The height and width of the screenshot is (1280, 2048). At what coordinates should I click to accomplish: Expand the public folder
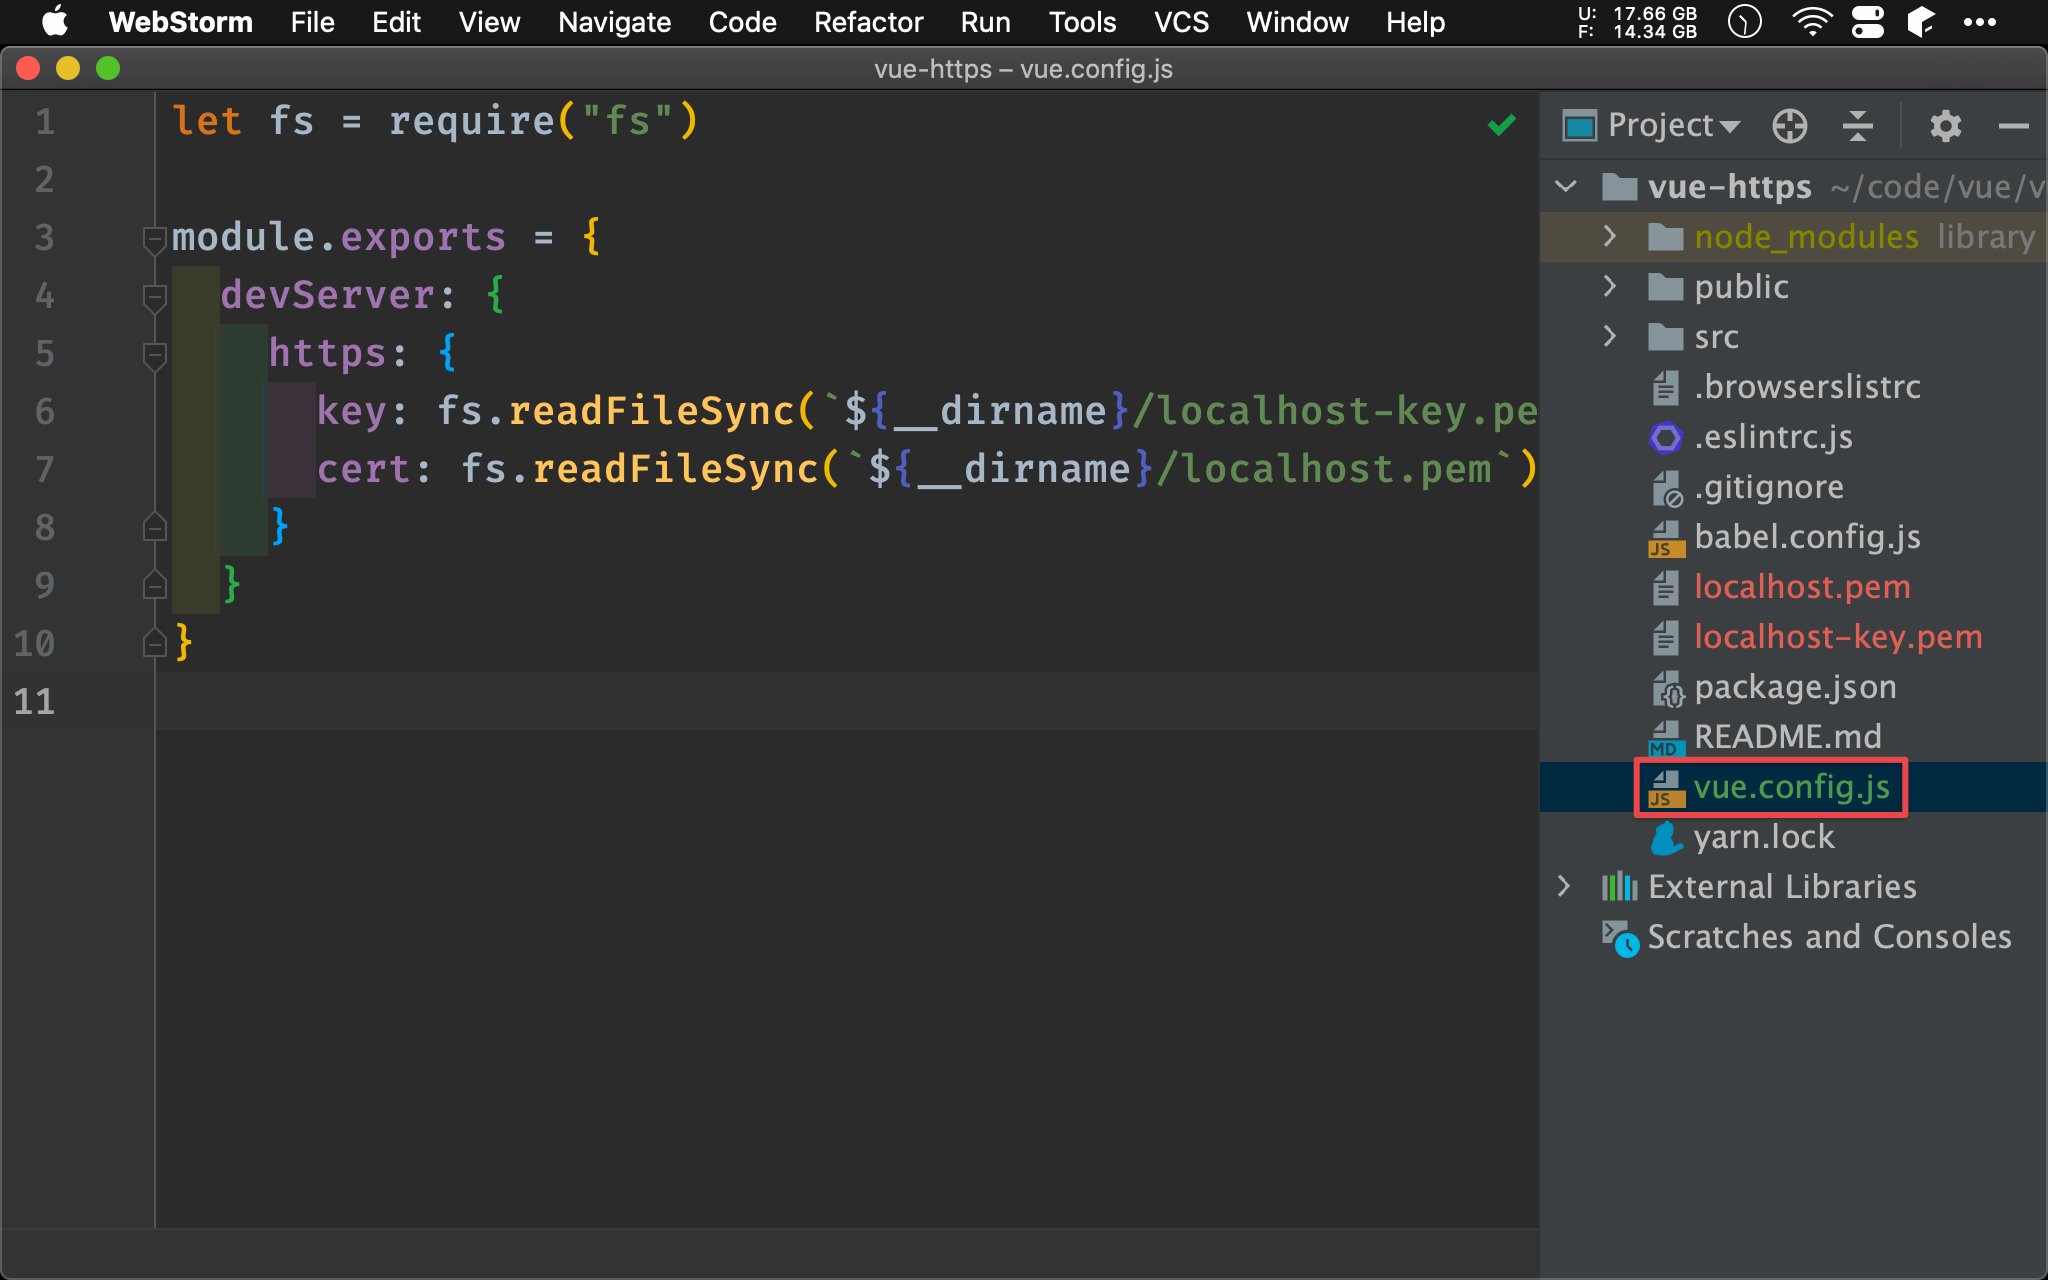[1609, 286]
